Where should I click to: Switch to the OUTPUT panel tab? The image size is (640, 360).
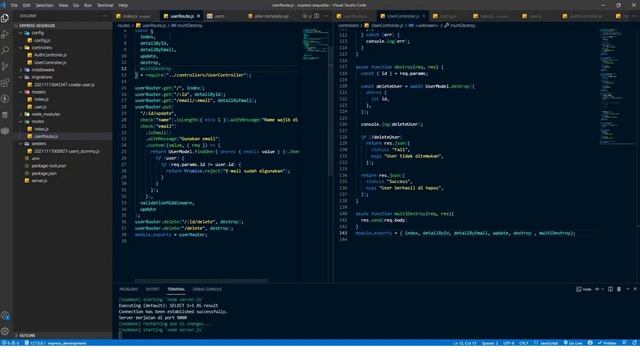click(x=153, y=289)
